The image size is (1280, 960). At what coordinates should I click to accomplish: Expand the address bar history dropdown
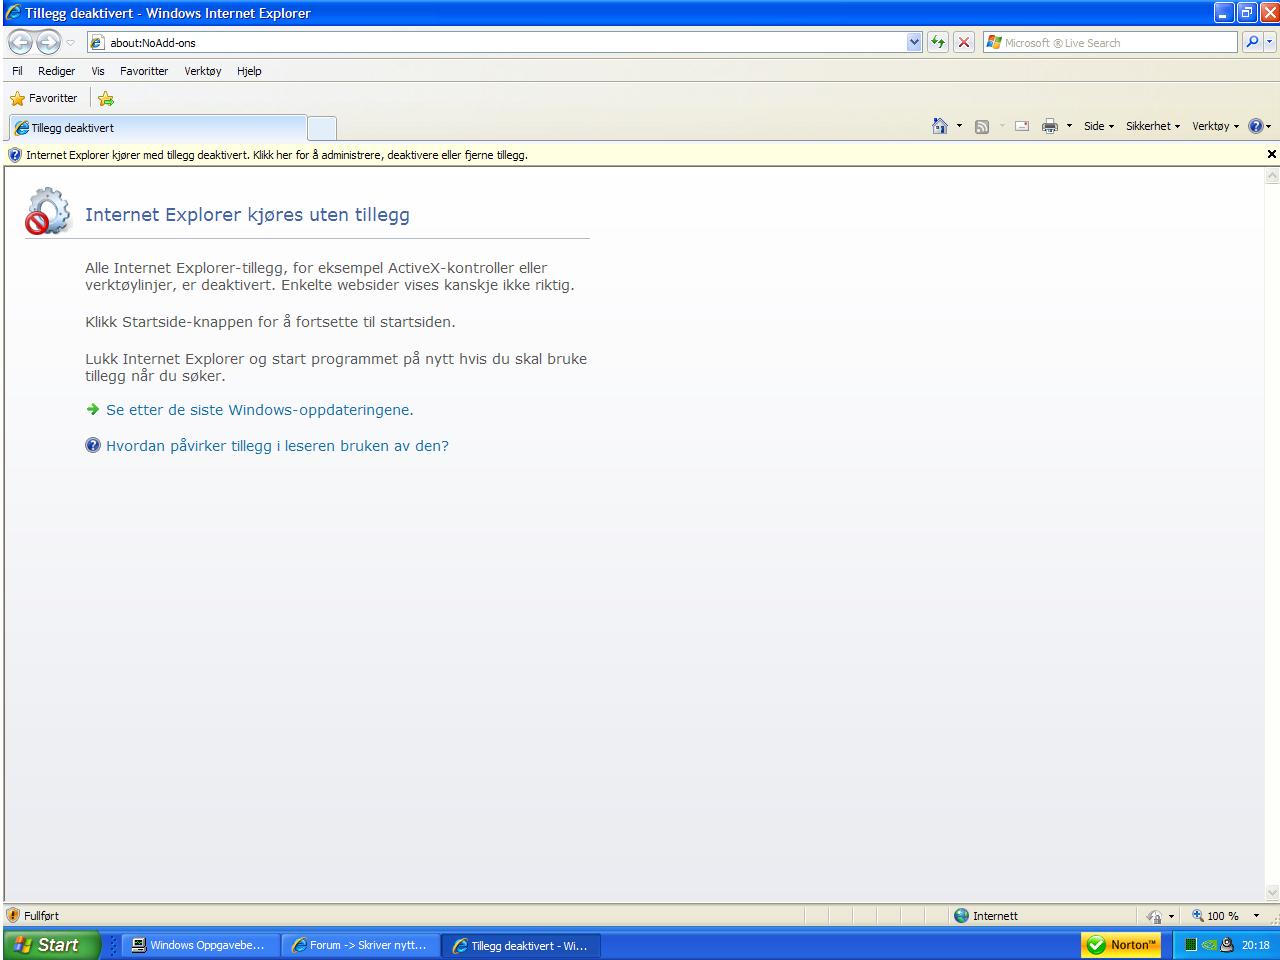pyautogui.click(x=914, y=42)
